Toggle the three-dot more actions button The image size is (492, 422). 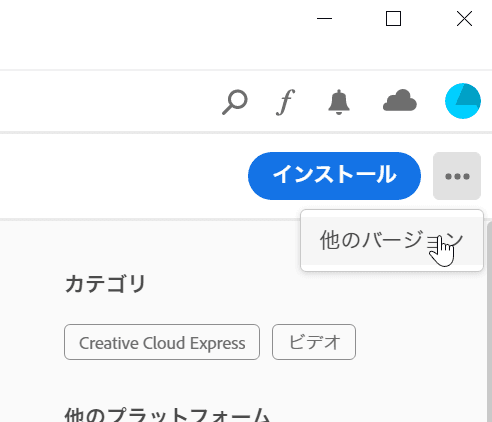tap(457, 176)
